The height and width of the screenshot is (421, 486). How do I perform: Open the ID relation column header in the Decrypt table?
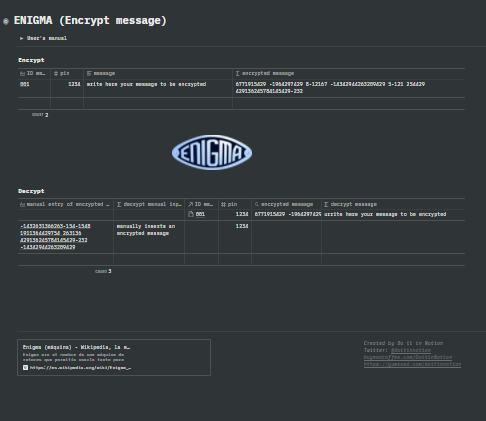click(x=201, y=204)
